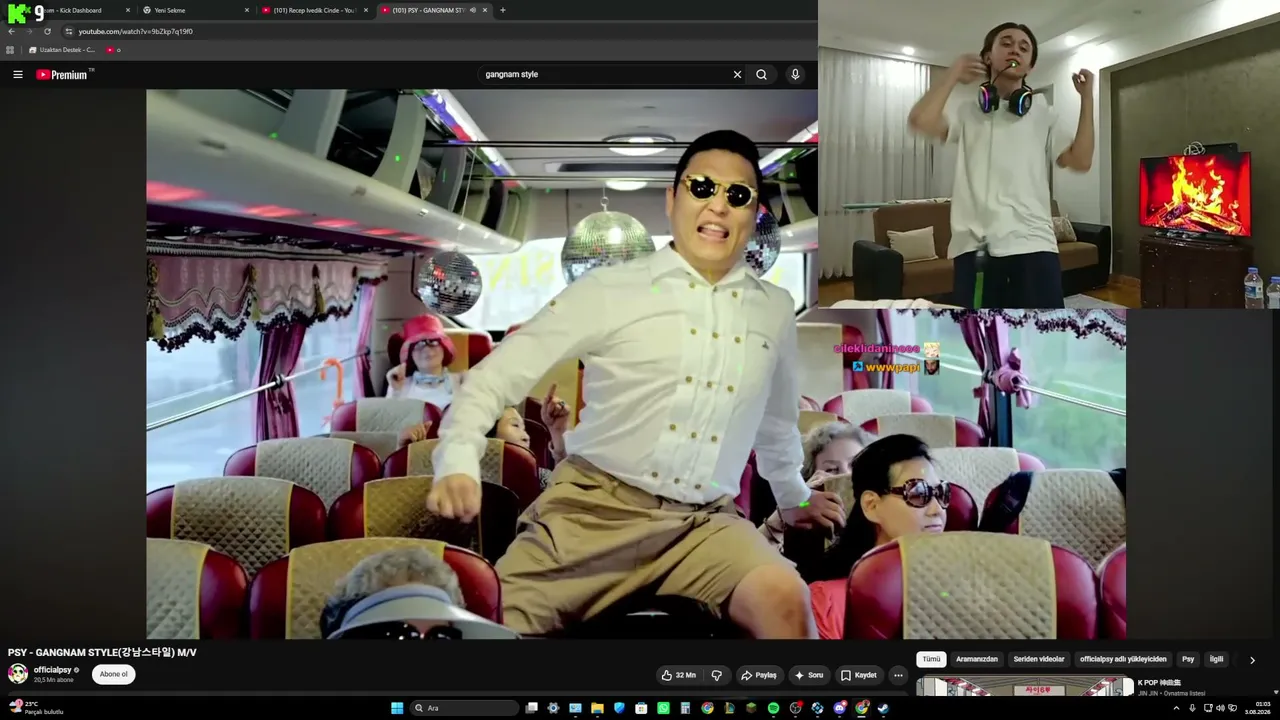This screenshot has width=1280, height=720.
Task: Close the Recep İvedik Cinde tab
Action: point(366,10)
